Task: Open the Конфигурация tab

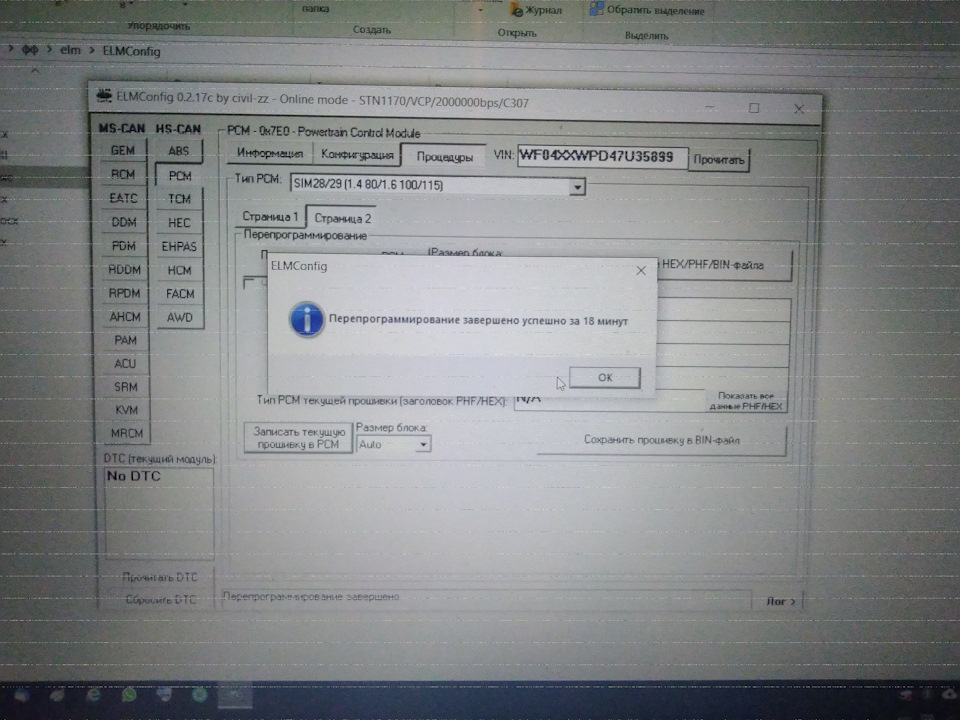Action: [357, 155]
